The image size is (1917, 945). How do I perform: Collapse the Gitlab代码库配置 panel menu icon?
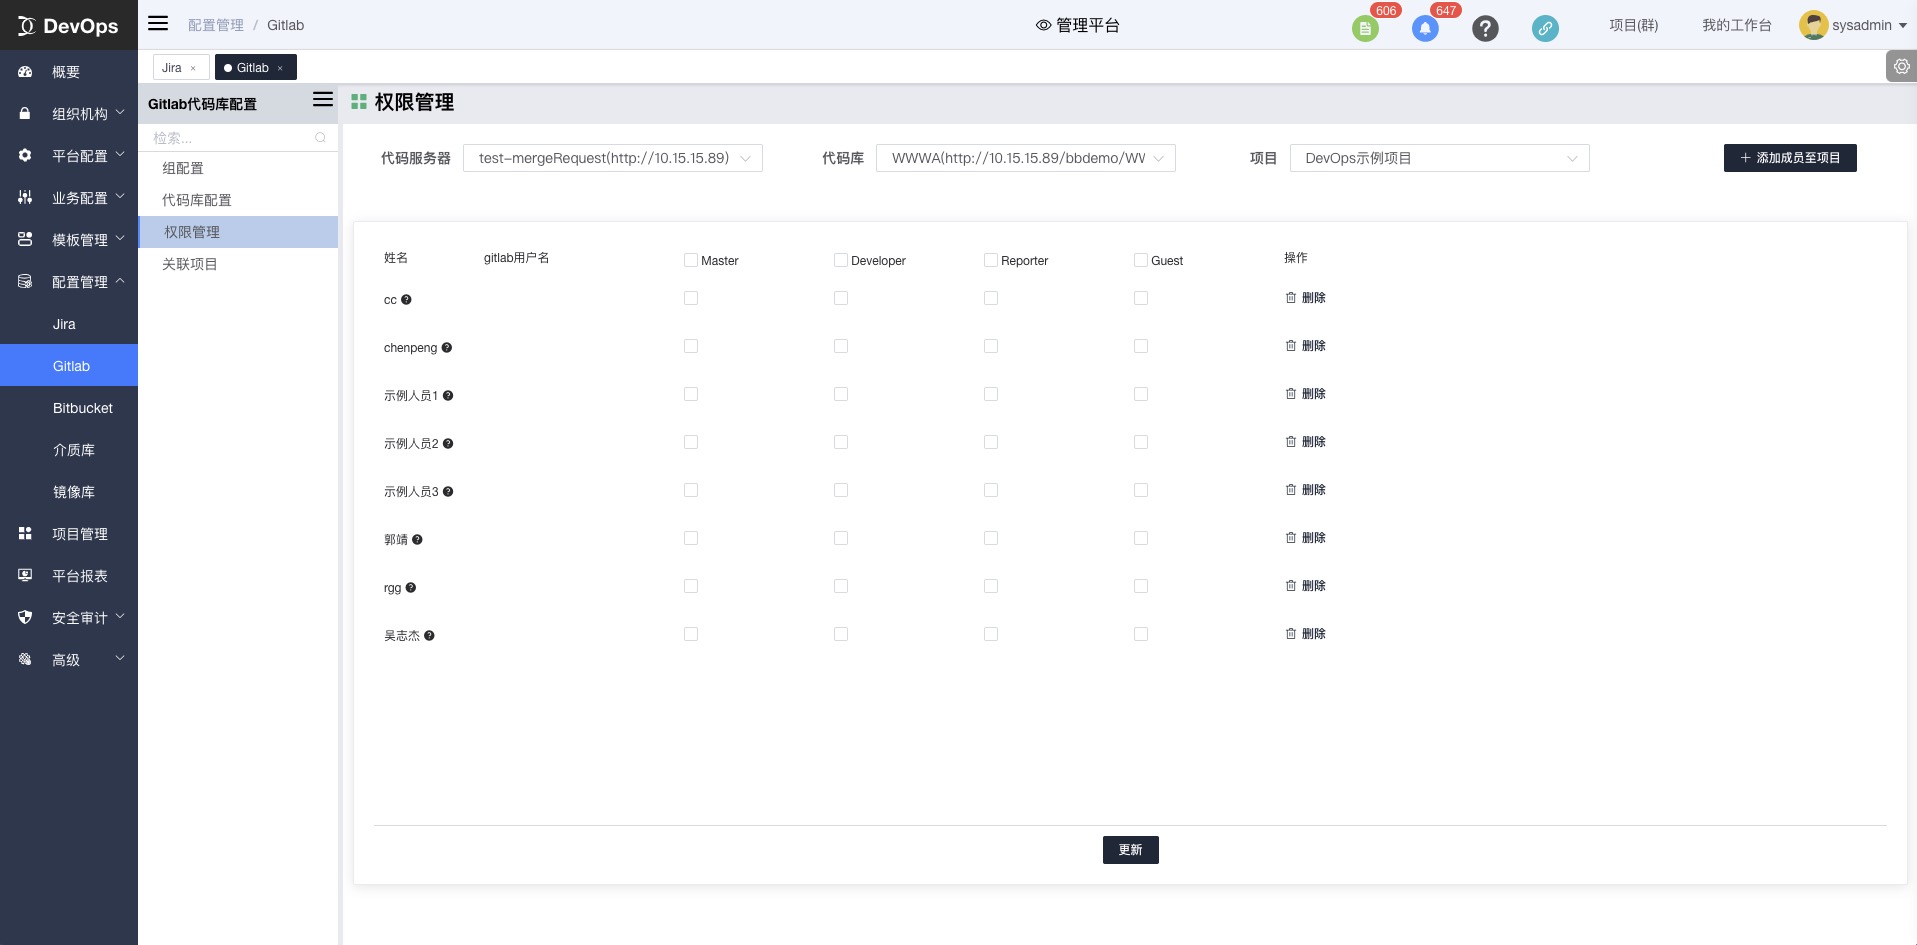coord(322,99)
